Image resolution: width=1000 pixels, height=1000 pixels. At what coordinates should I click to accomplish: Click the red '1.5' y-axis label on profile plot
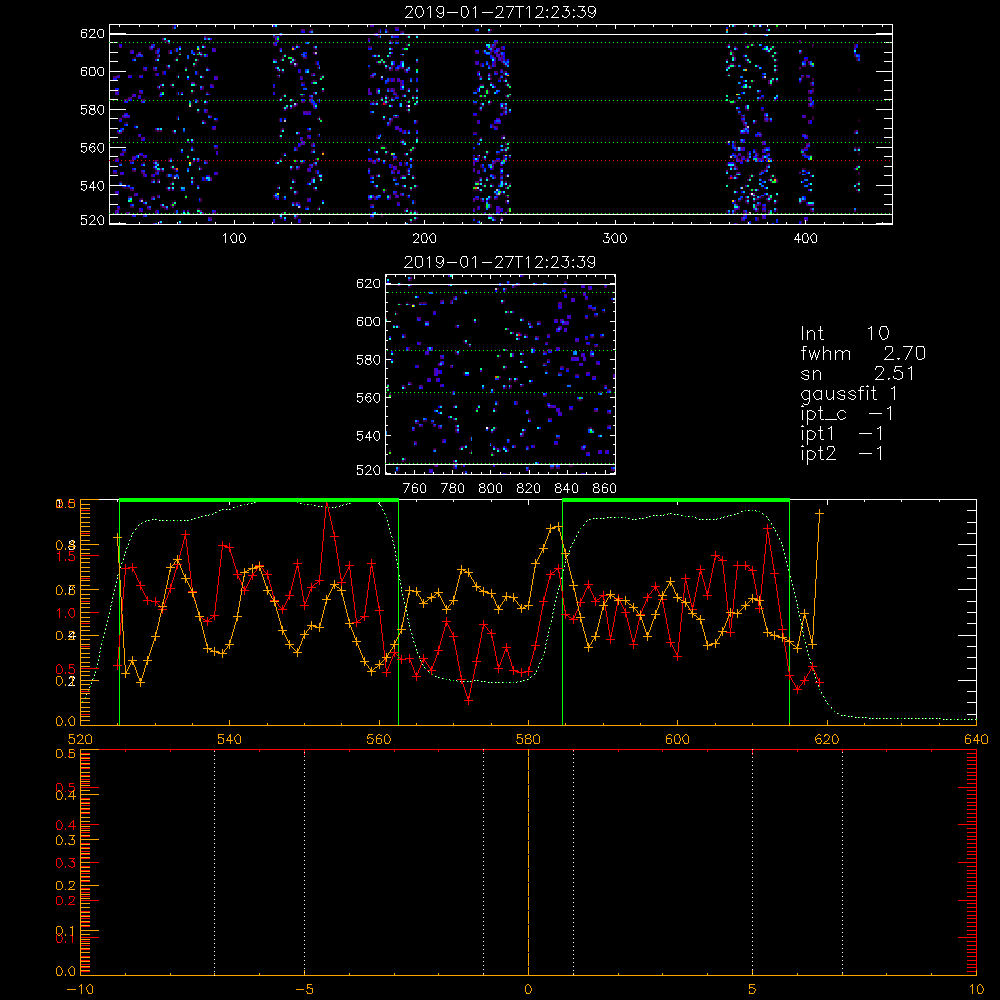pos(66,556)
